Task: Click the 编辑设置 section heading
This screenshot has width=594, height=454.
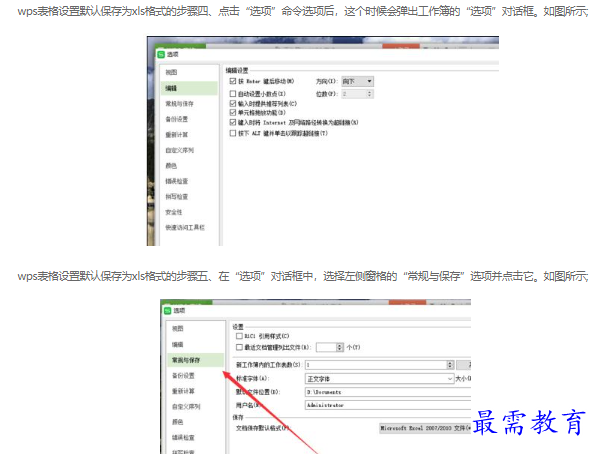Action: coord(237,70)
